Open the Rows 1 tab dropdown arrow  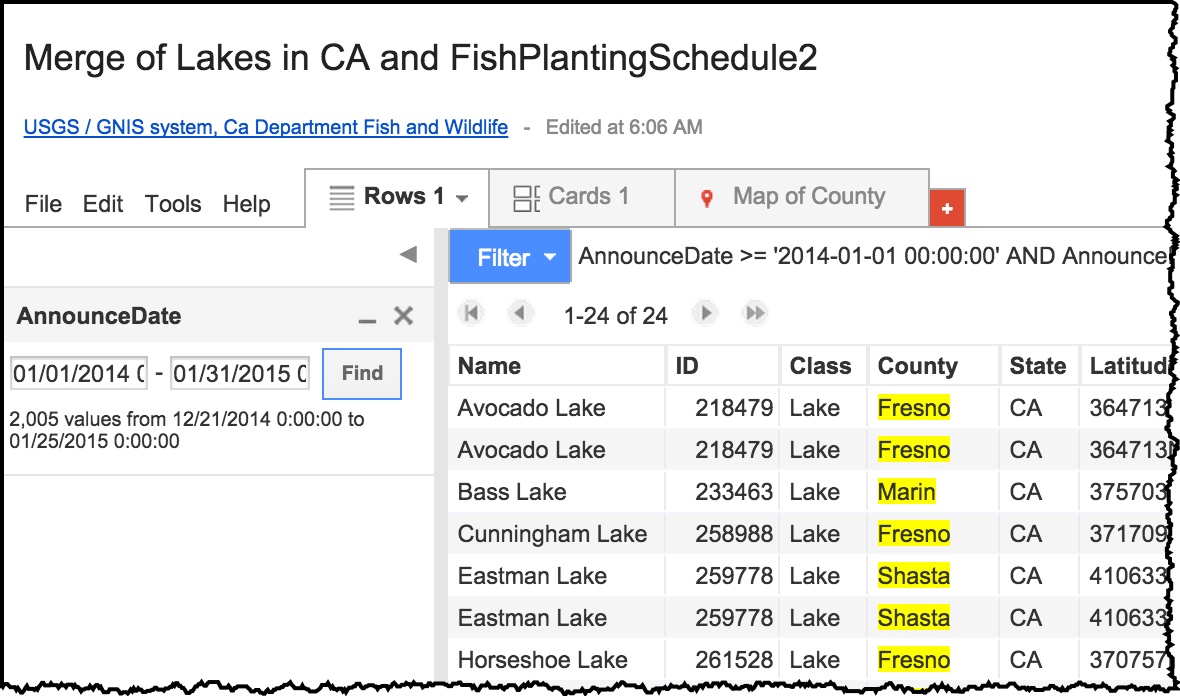point(462,198)
